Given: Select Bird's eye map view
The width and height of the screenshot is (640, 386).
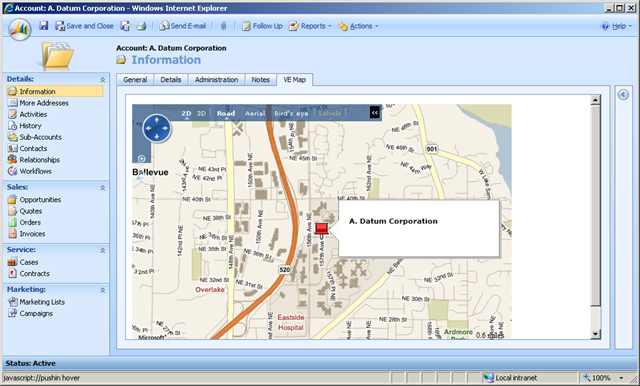Looking at the screenshot, I should 291,113.
